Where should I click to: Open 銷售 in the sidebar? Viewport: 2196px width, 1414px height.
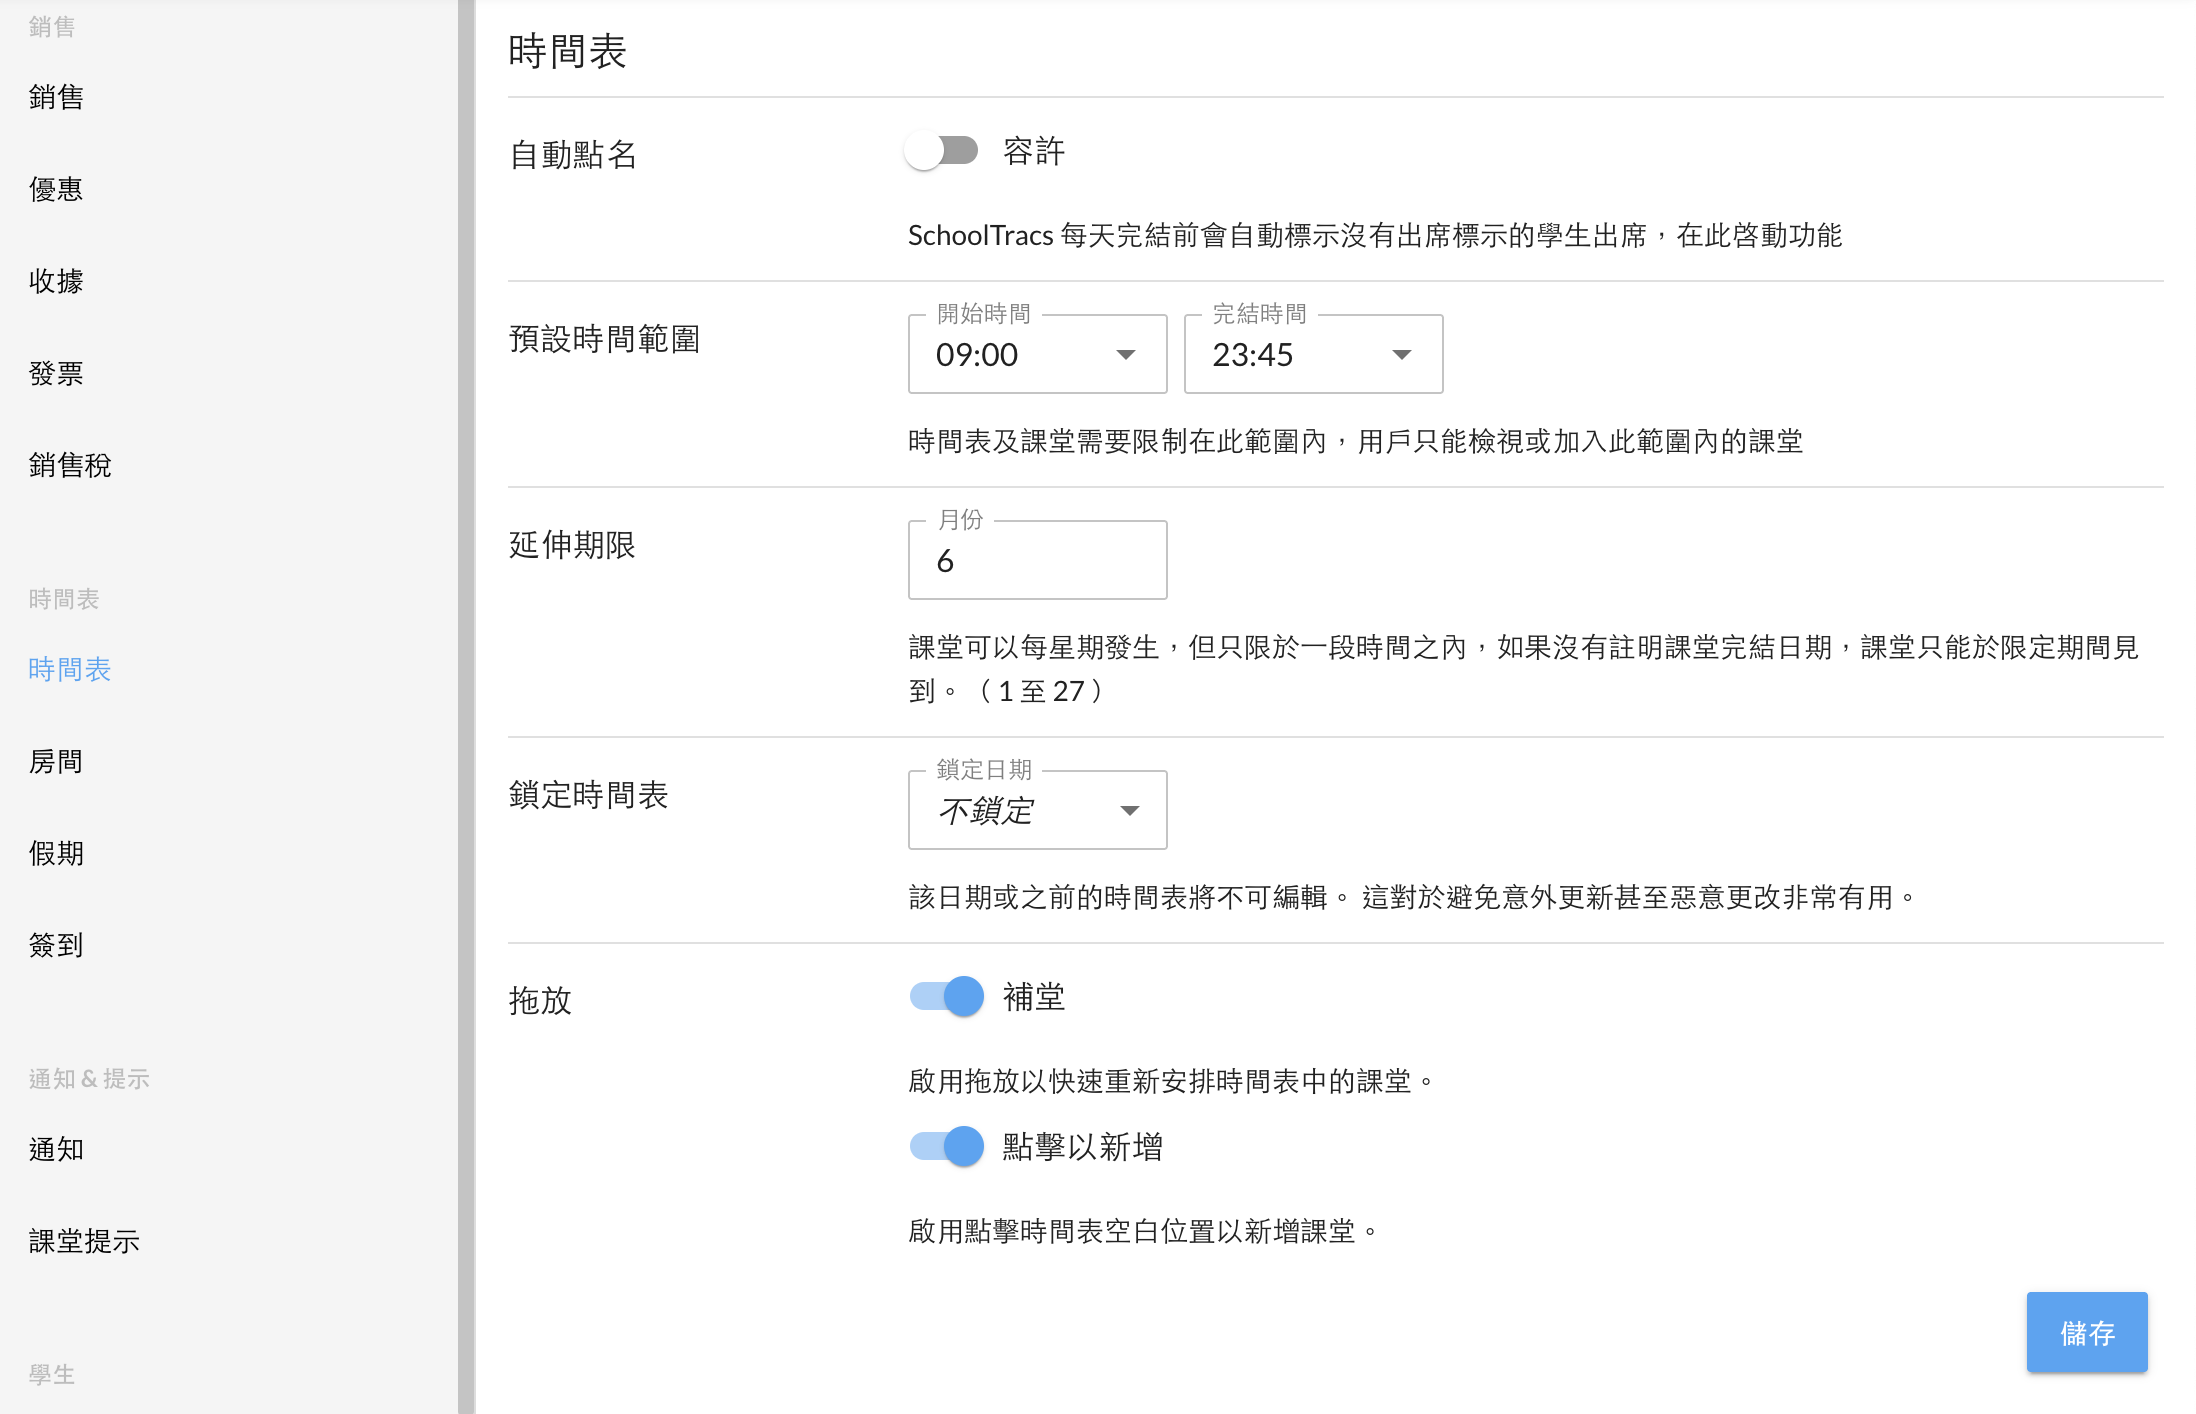(x=56, y=97)
